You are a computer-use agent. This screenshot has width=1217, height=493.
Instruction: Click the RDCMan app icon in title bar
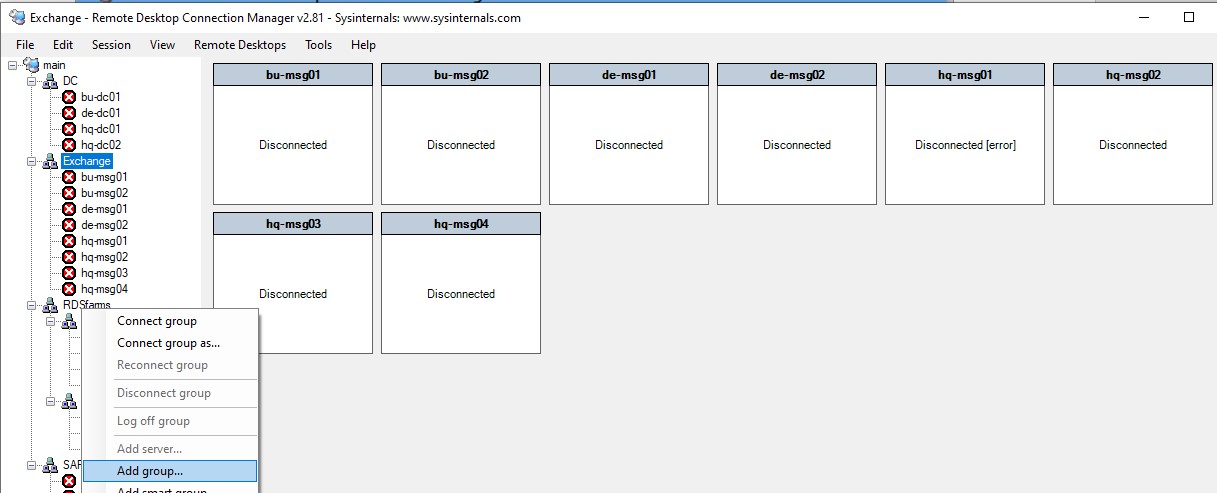point(17,17)
